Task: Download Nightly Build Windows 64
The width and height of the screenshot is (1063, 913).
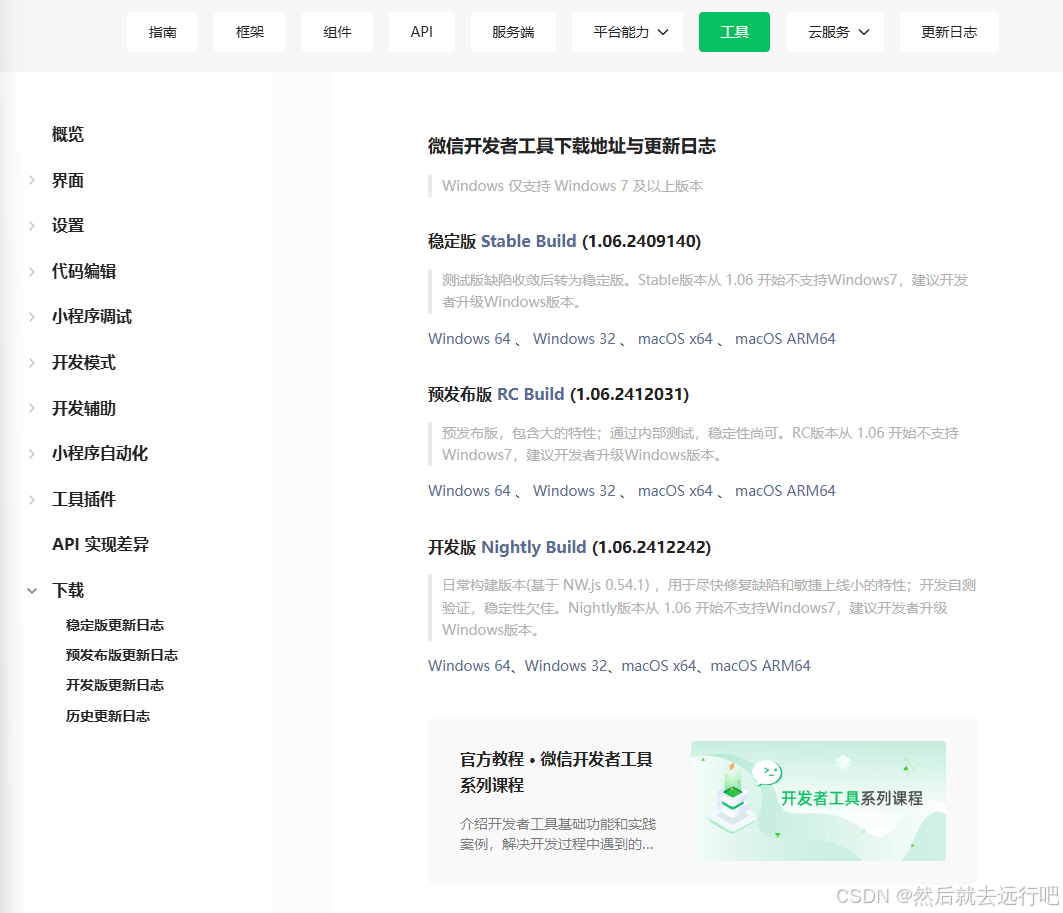Action: [x=469, y=666]
